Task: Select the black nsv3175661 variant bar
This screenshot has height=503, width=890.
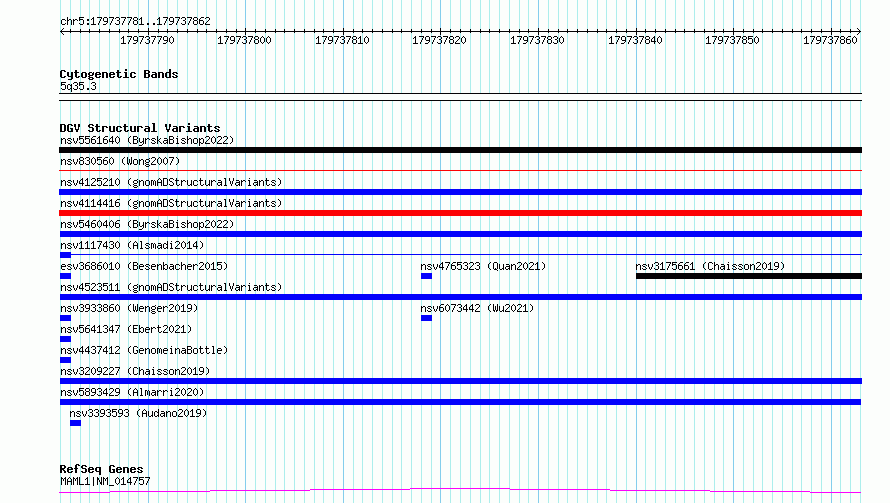Action: point(749,276)
